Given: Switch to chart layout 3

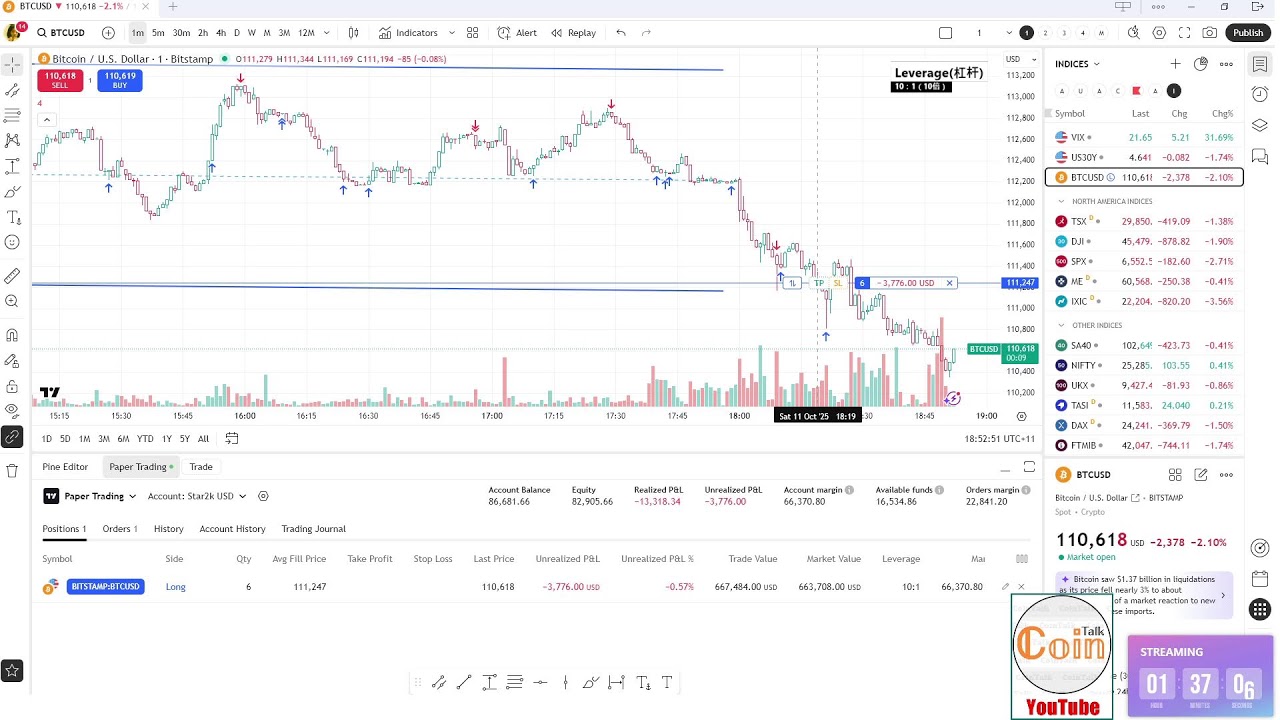Looking at the screenshot, I should [x=1064, y=33].
